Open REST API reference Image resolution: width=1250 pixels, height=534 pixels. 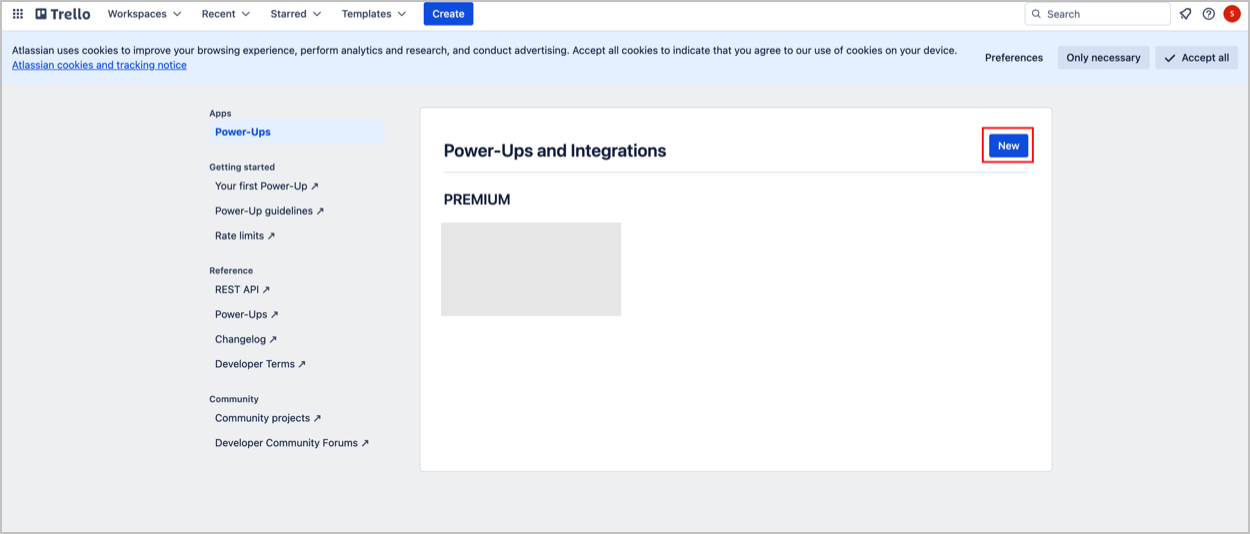coord(243,289)
